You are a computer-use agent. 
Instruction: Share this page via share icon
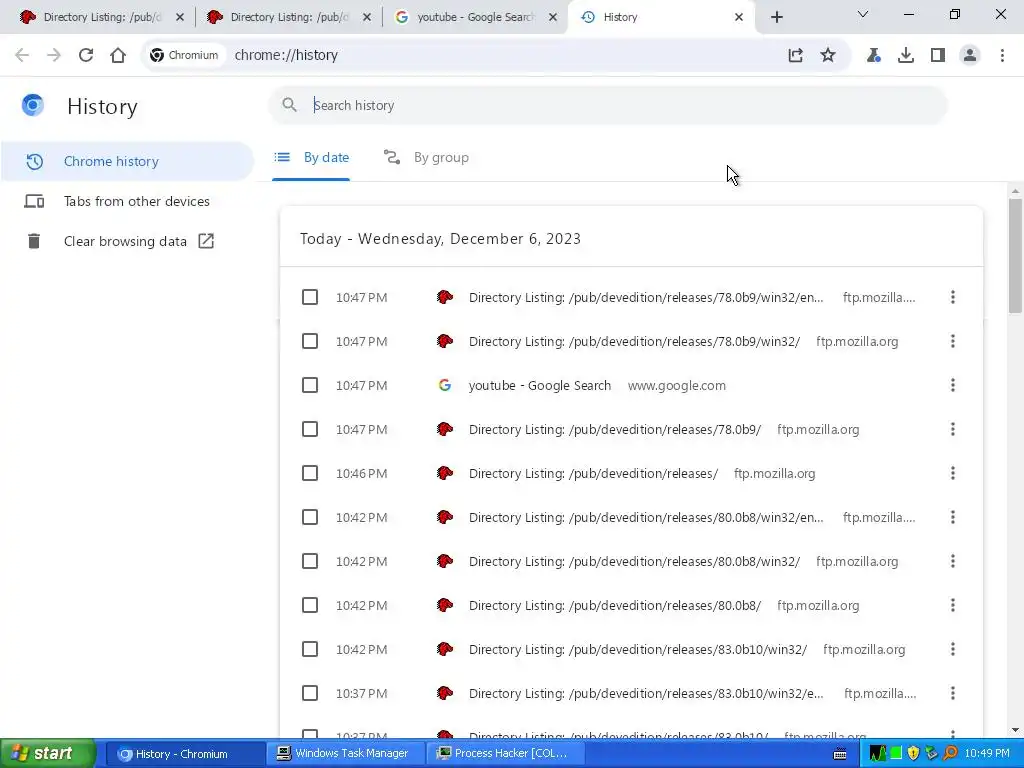click(795, 55)
